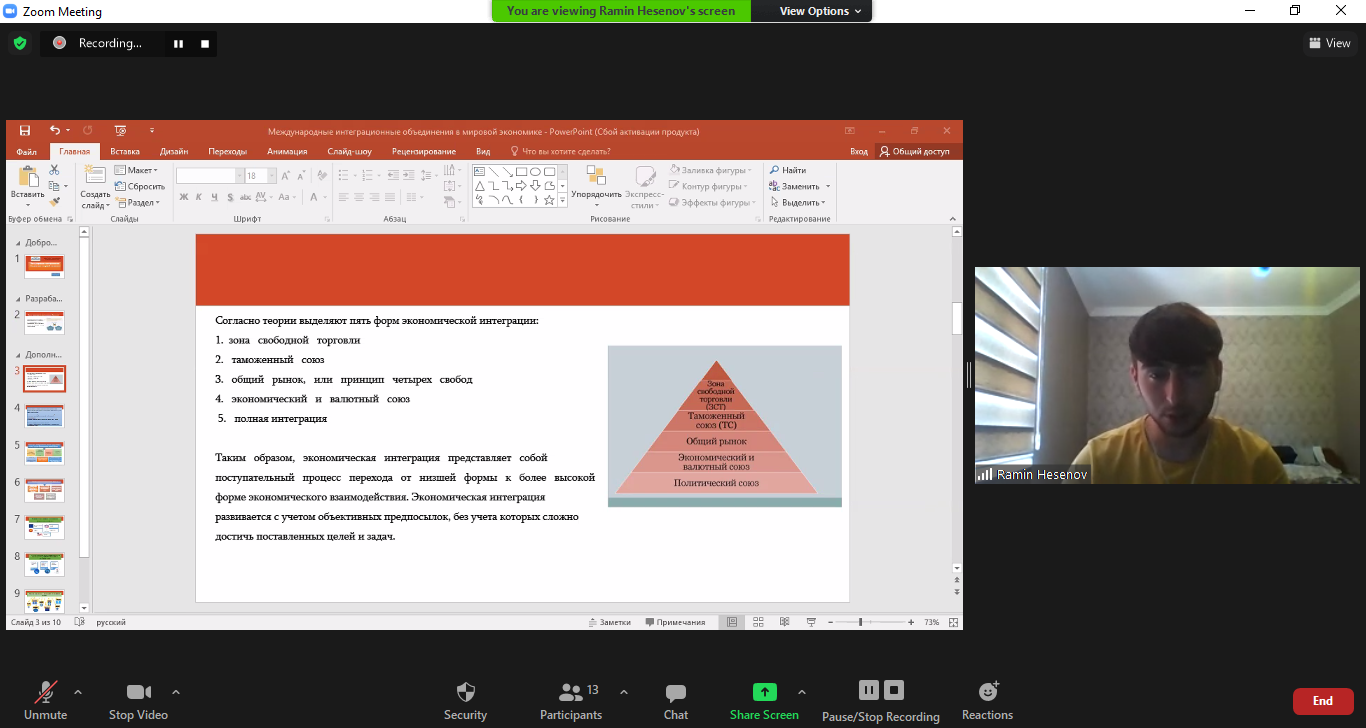Viewport: 1366px width, 728px height.
Task: Switch to the Анимация tab
Action: pyautogui.click(x=288, y=151)
